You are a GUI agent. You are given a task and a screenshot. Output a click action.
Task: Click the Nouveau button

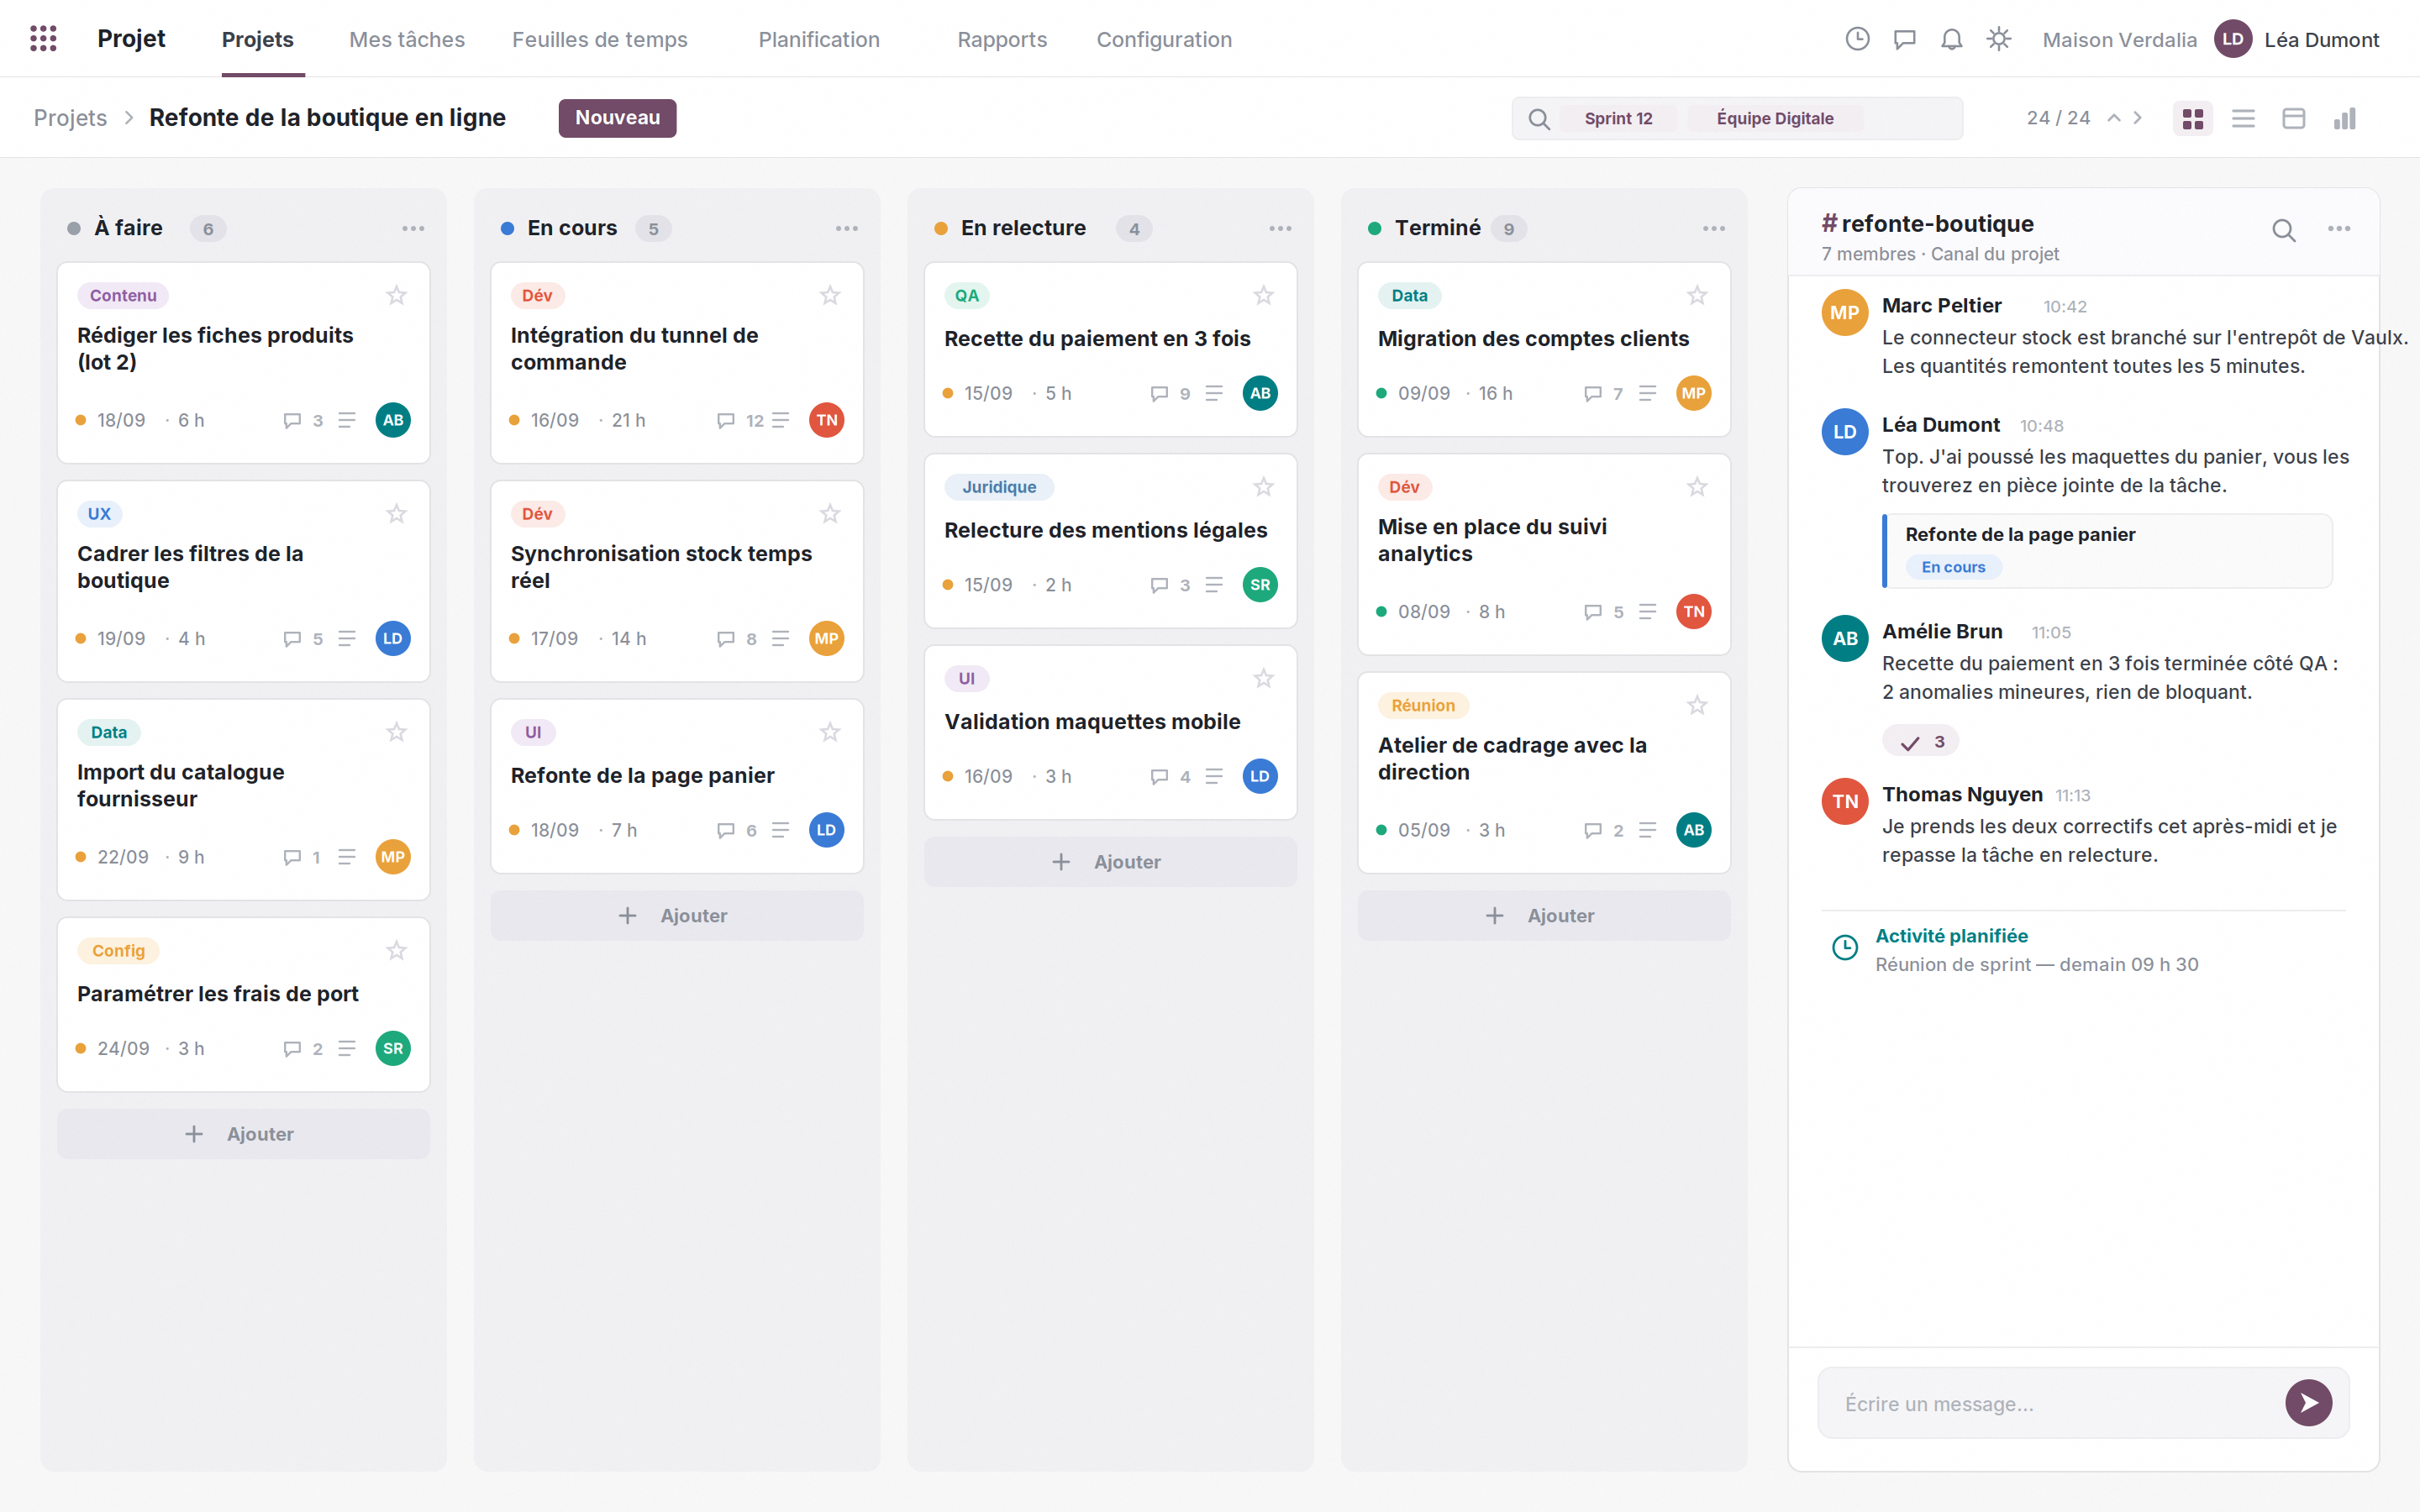(617, 118)
